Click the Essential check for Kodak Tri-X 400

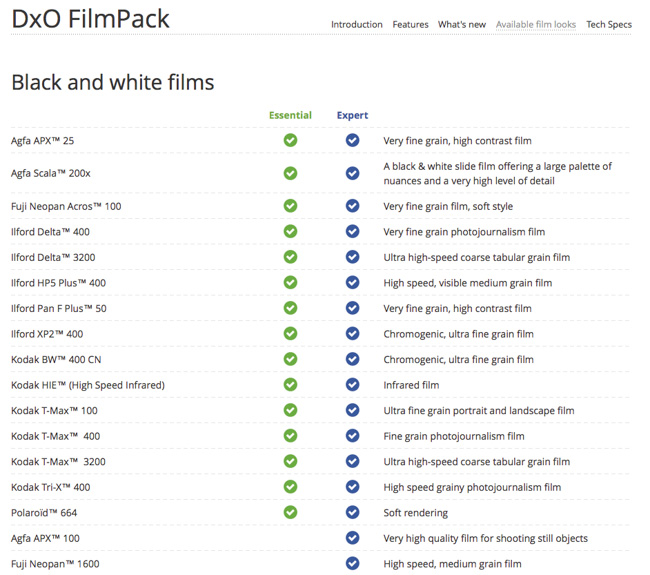[290, 487]
